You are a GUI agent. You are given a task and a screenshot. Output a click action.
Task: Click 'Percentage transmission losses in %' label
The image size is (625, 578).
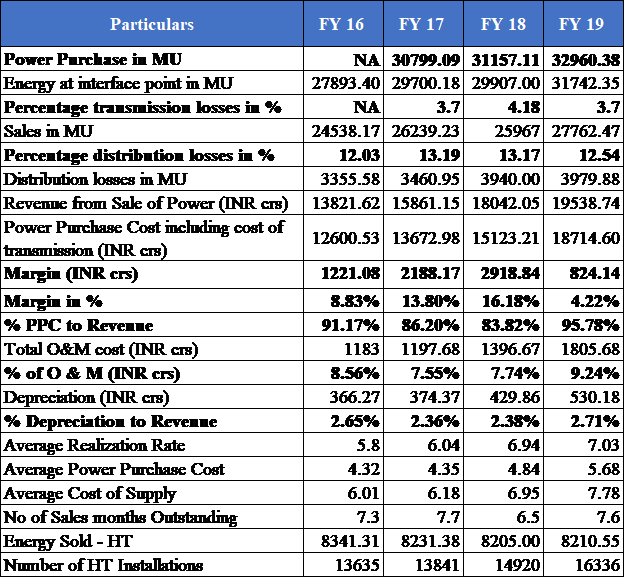[142, 108]
